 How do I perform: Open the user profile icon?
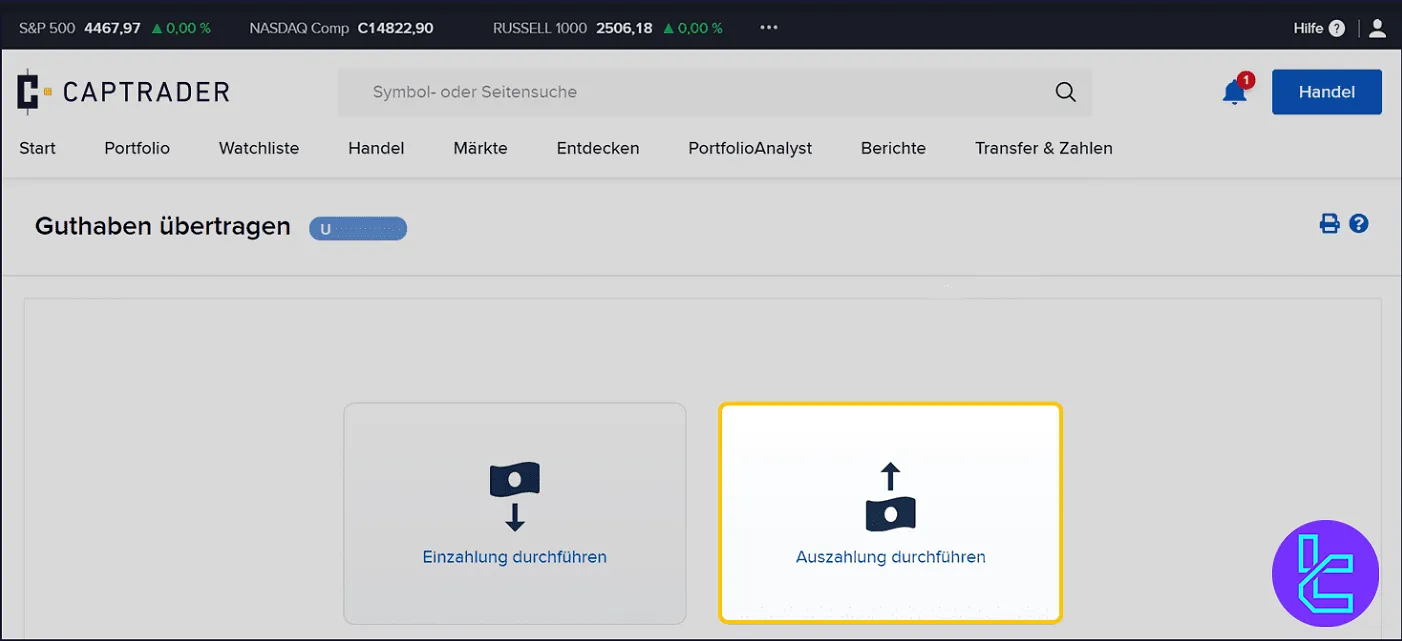(x=1377, y=28)
